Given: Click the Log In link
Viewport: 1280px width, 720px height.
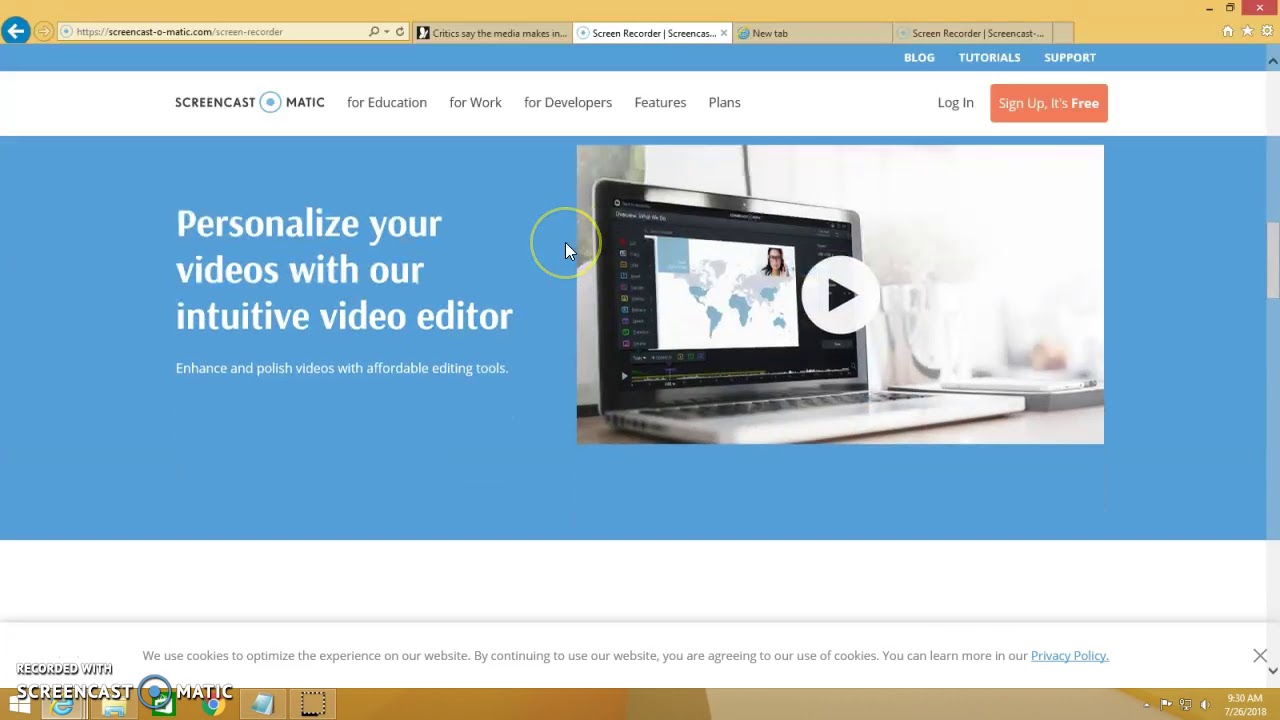Looking at the screenshot, I should click(955, 103).
